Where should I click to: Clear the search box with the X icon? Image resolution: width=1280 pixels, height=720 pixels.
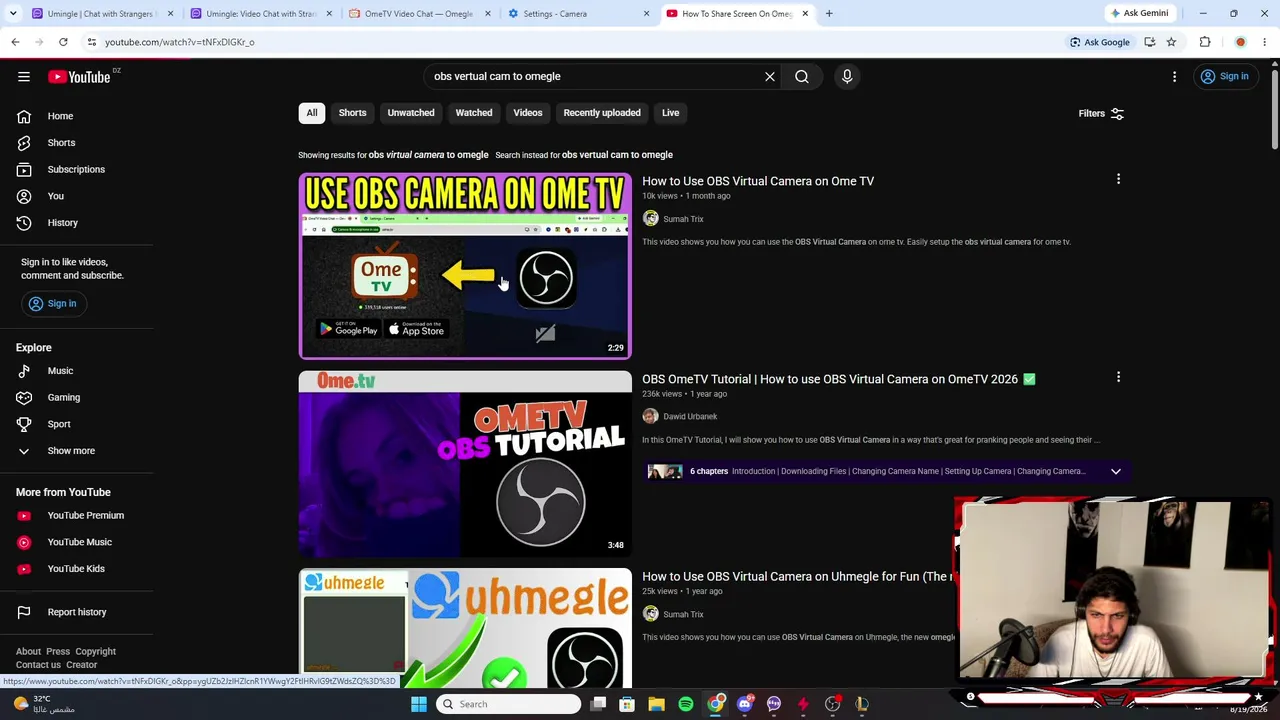coord(770,76)
